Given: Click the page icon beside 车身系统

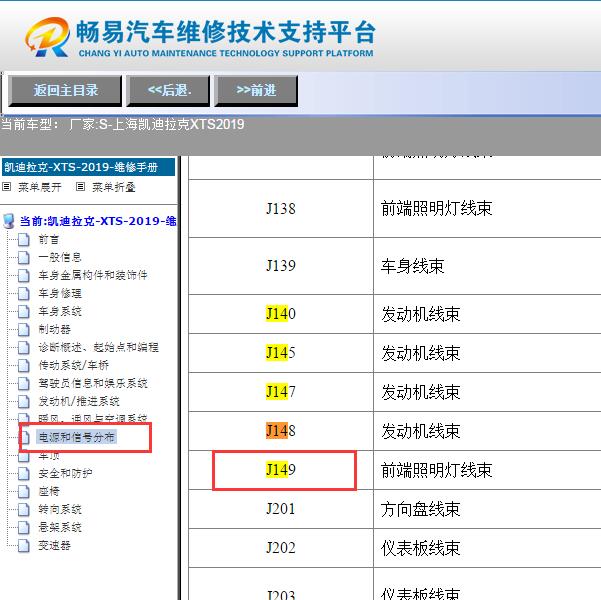Looking at the screenshot, I should coord(24,311).
